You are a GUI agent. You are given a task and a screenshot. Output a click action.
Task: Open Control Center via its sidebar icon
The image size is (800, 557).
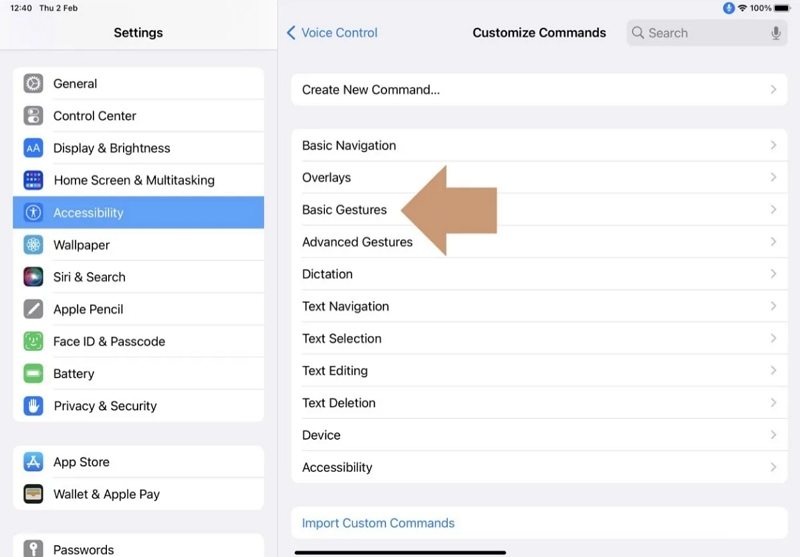pos(34,116)
